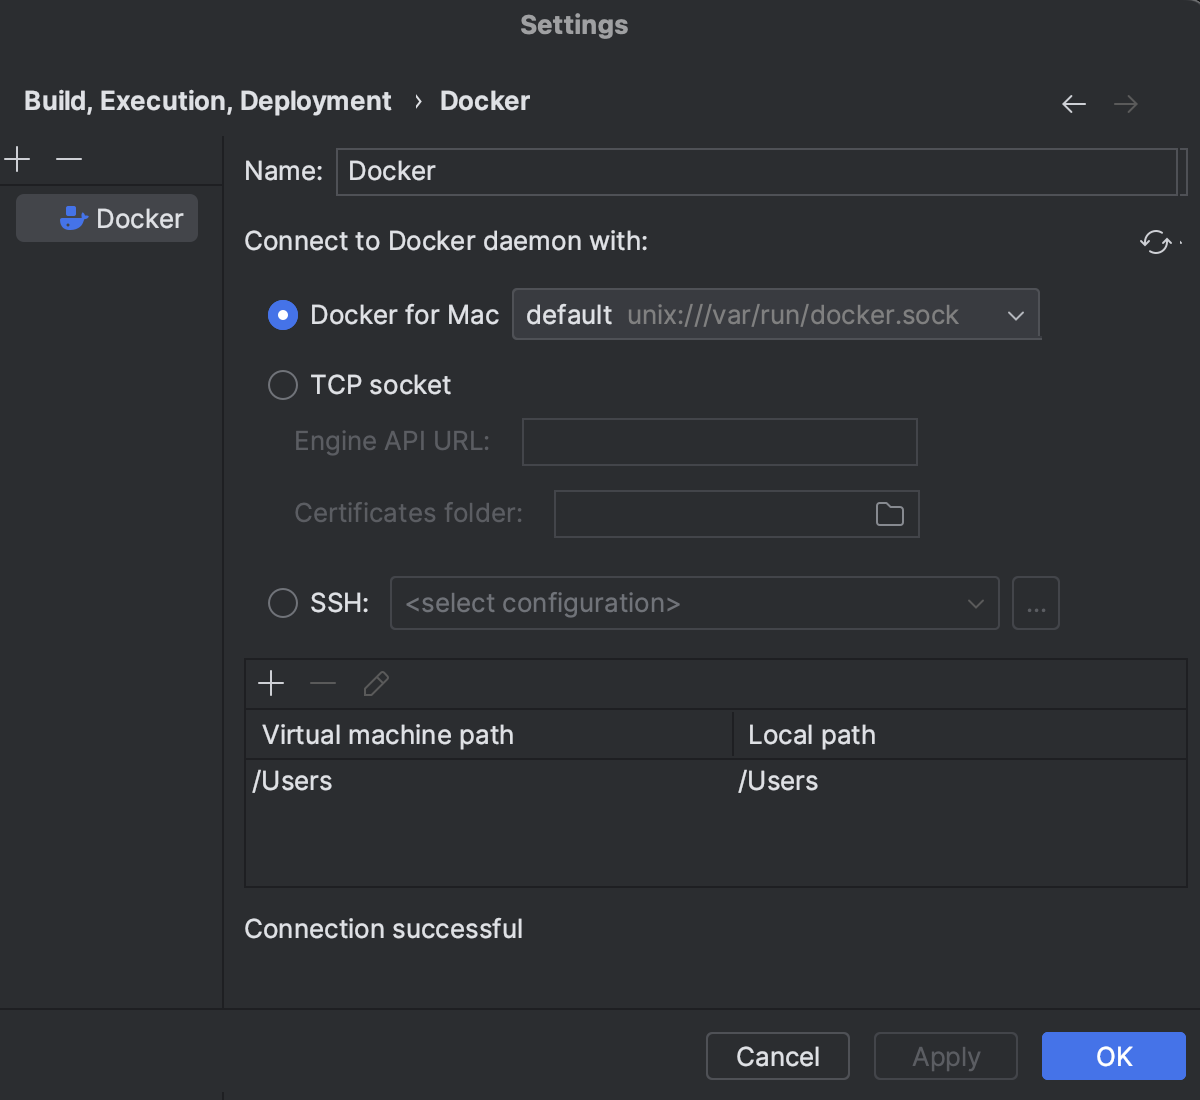
Task: Open the Docker for Mac socket dropdown
Action: pos(1016,315)
